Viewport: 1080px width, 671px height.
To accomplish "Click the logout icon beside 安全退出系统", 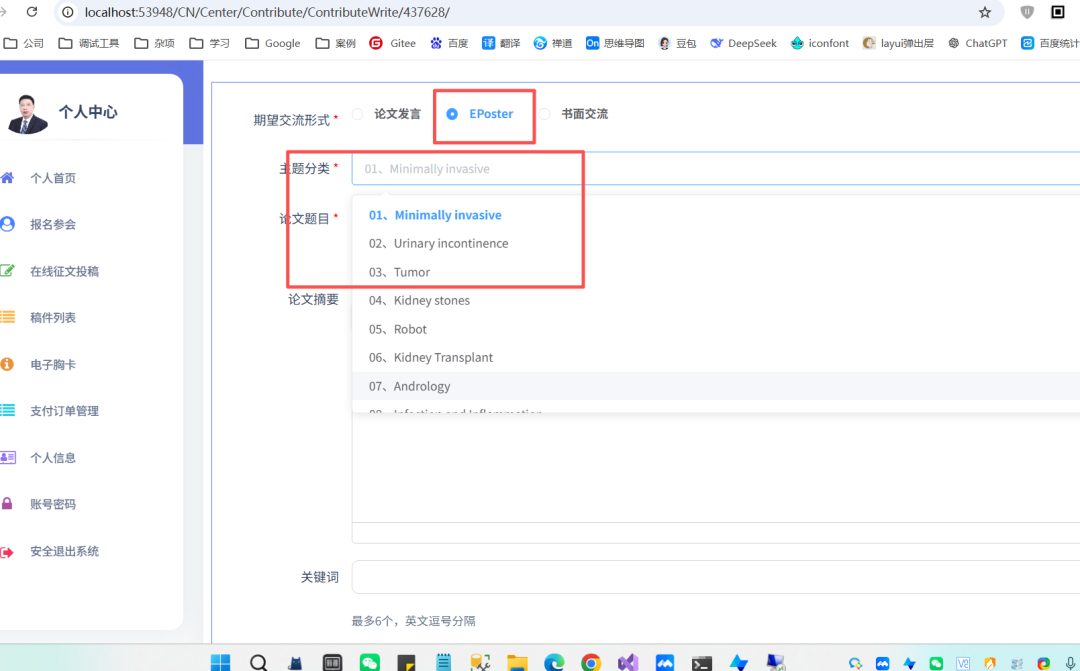I will click(x=7, y=551).
